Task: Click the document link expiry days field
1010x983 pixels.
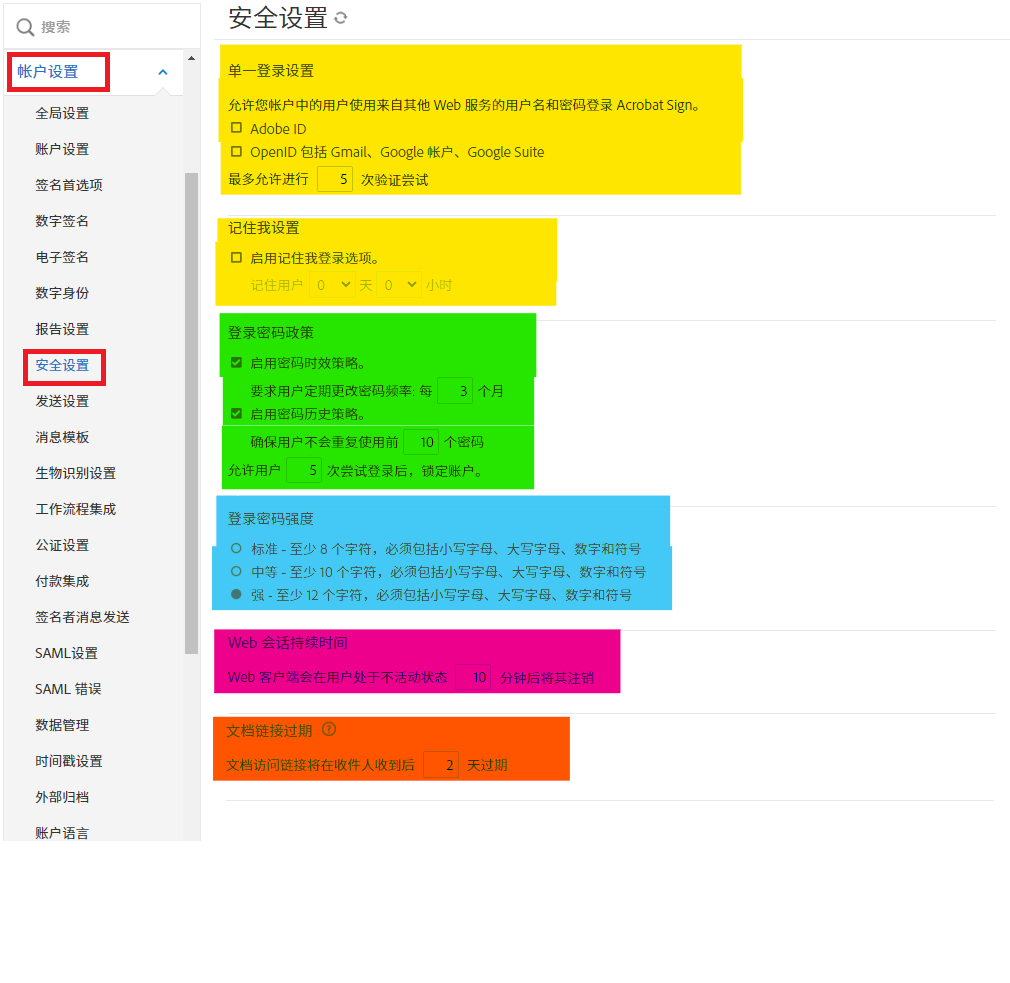Action: tap(441, 764)
